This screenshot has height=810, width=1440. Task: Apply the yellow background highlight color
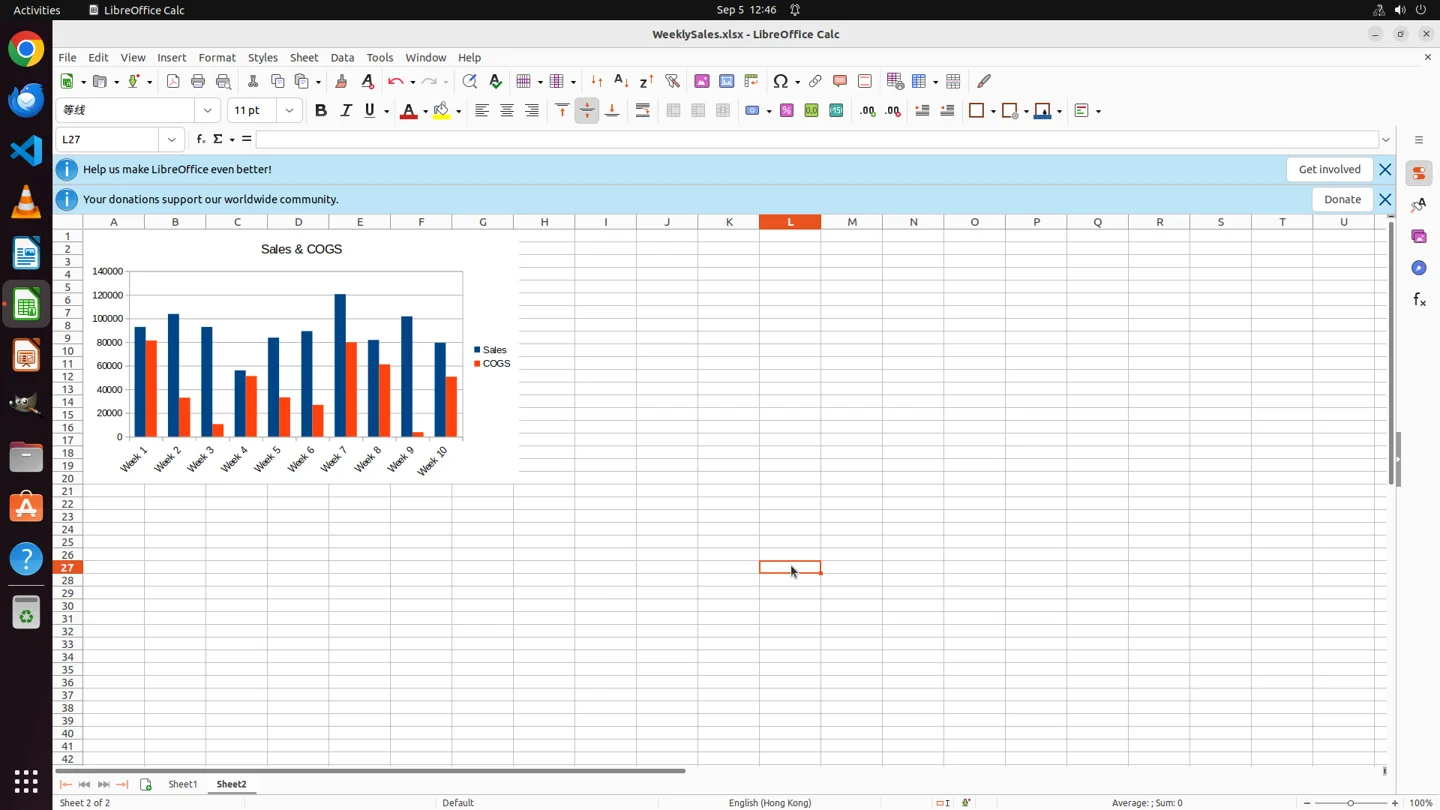pos(442,111)
